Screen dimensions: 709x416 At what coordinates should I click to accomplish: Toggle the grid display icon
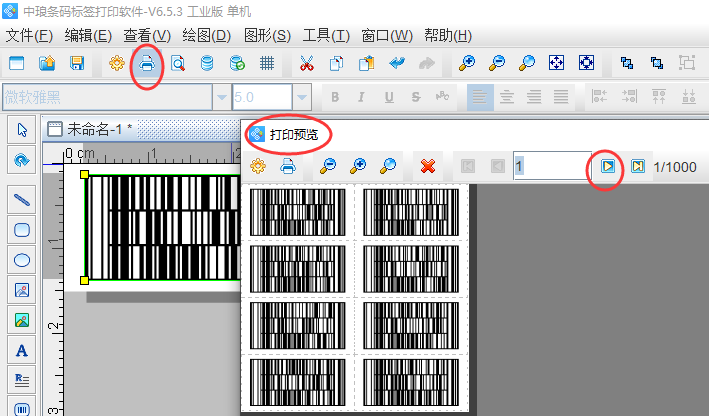pos(267,63)
